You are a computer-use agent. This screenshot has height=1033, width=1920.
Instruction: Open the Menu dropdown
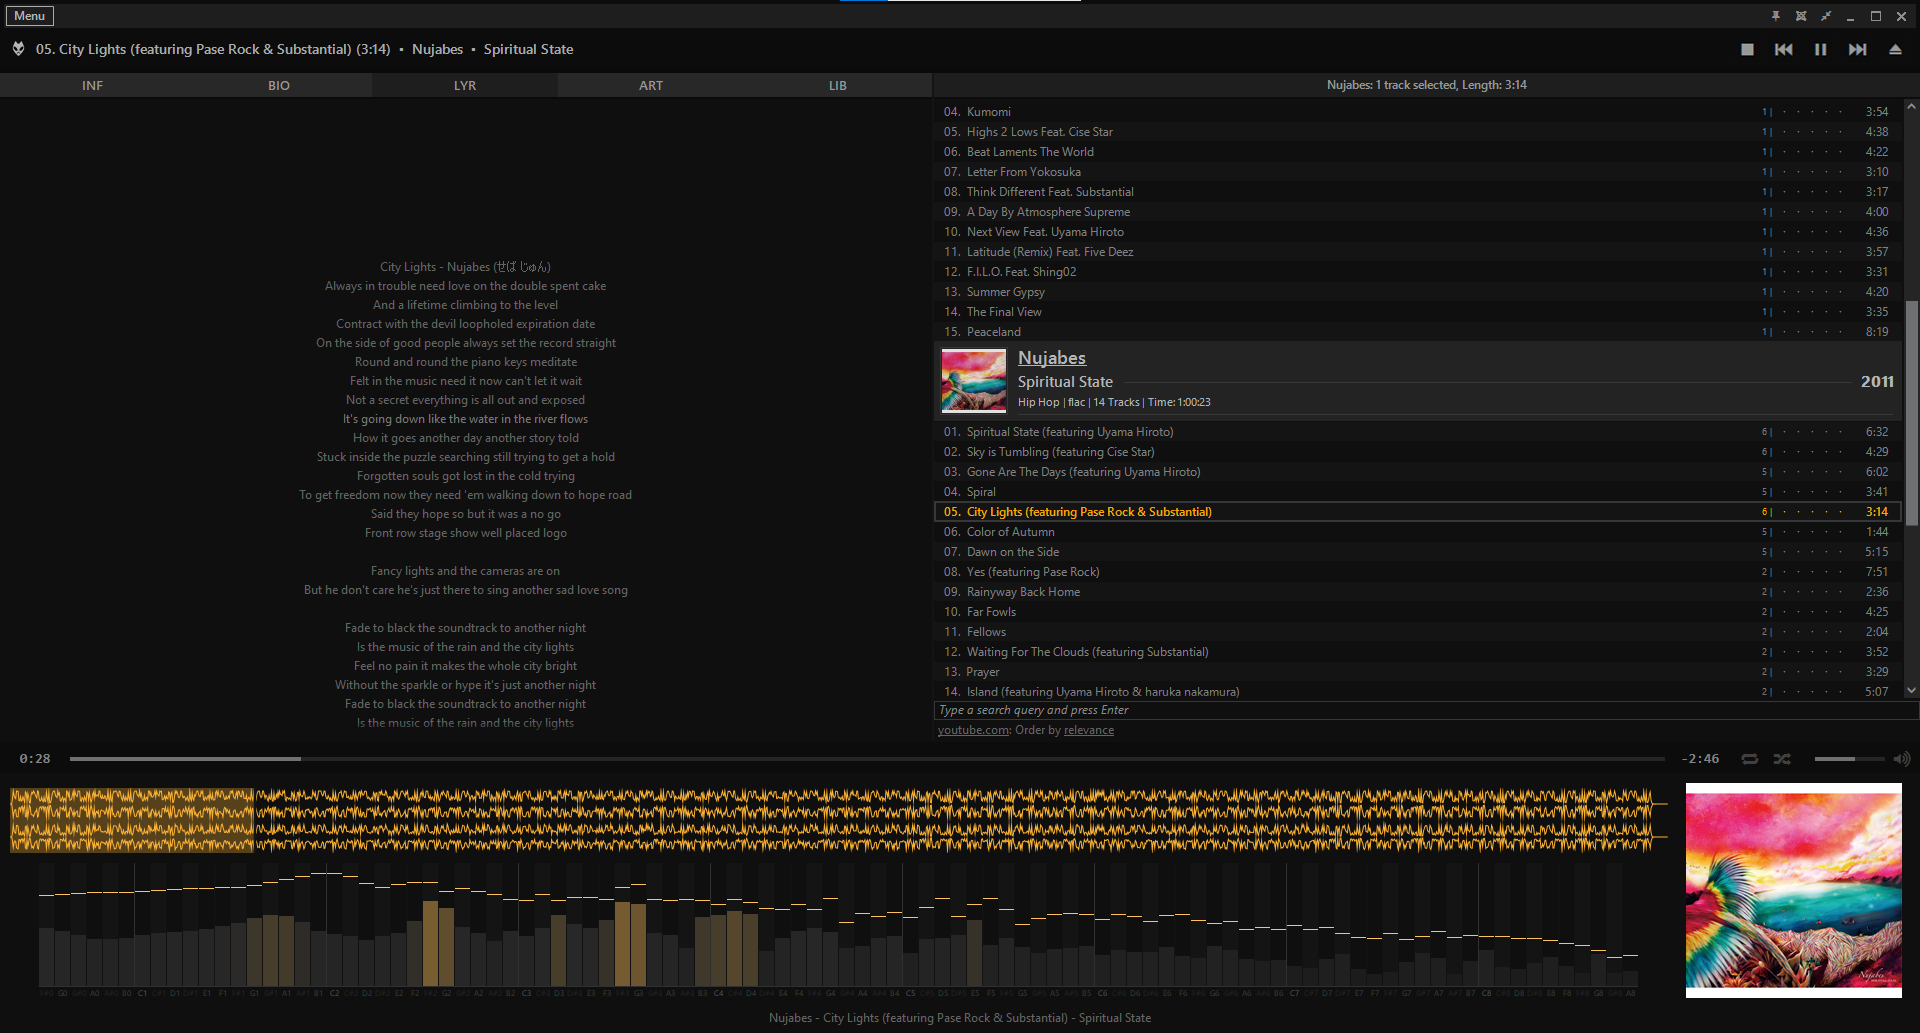(x=30, y=16)
